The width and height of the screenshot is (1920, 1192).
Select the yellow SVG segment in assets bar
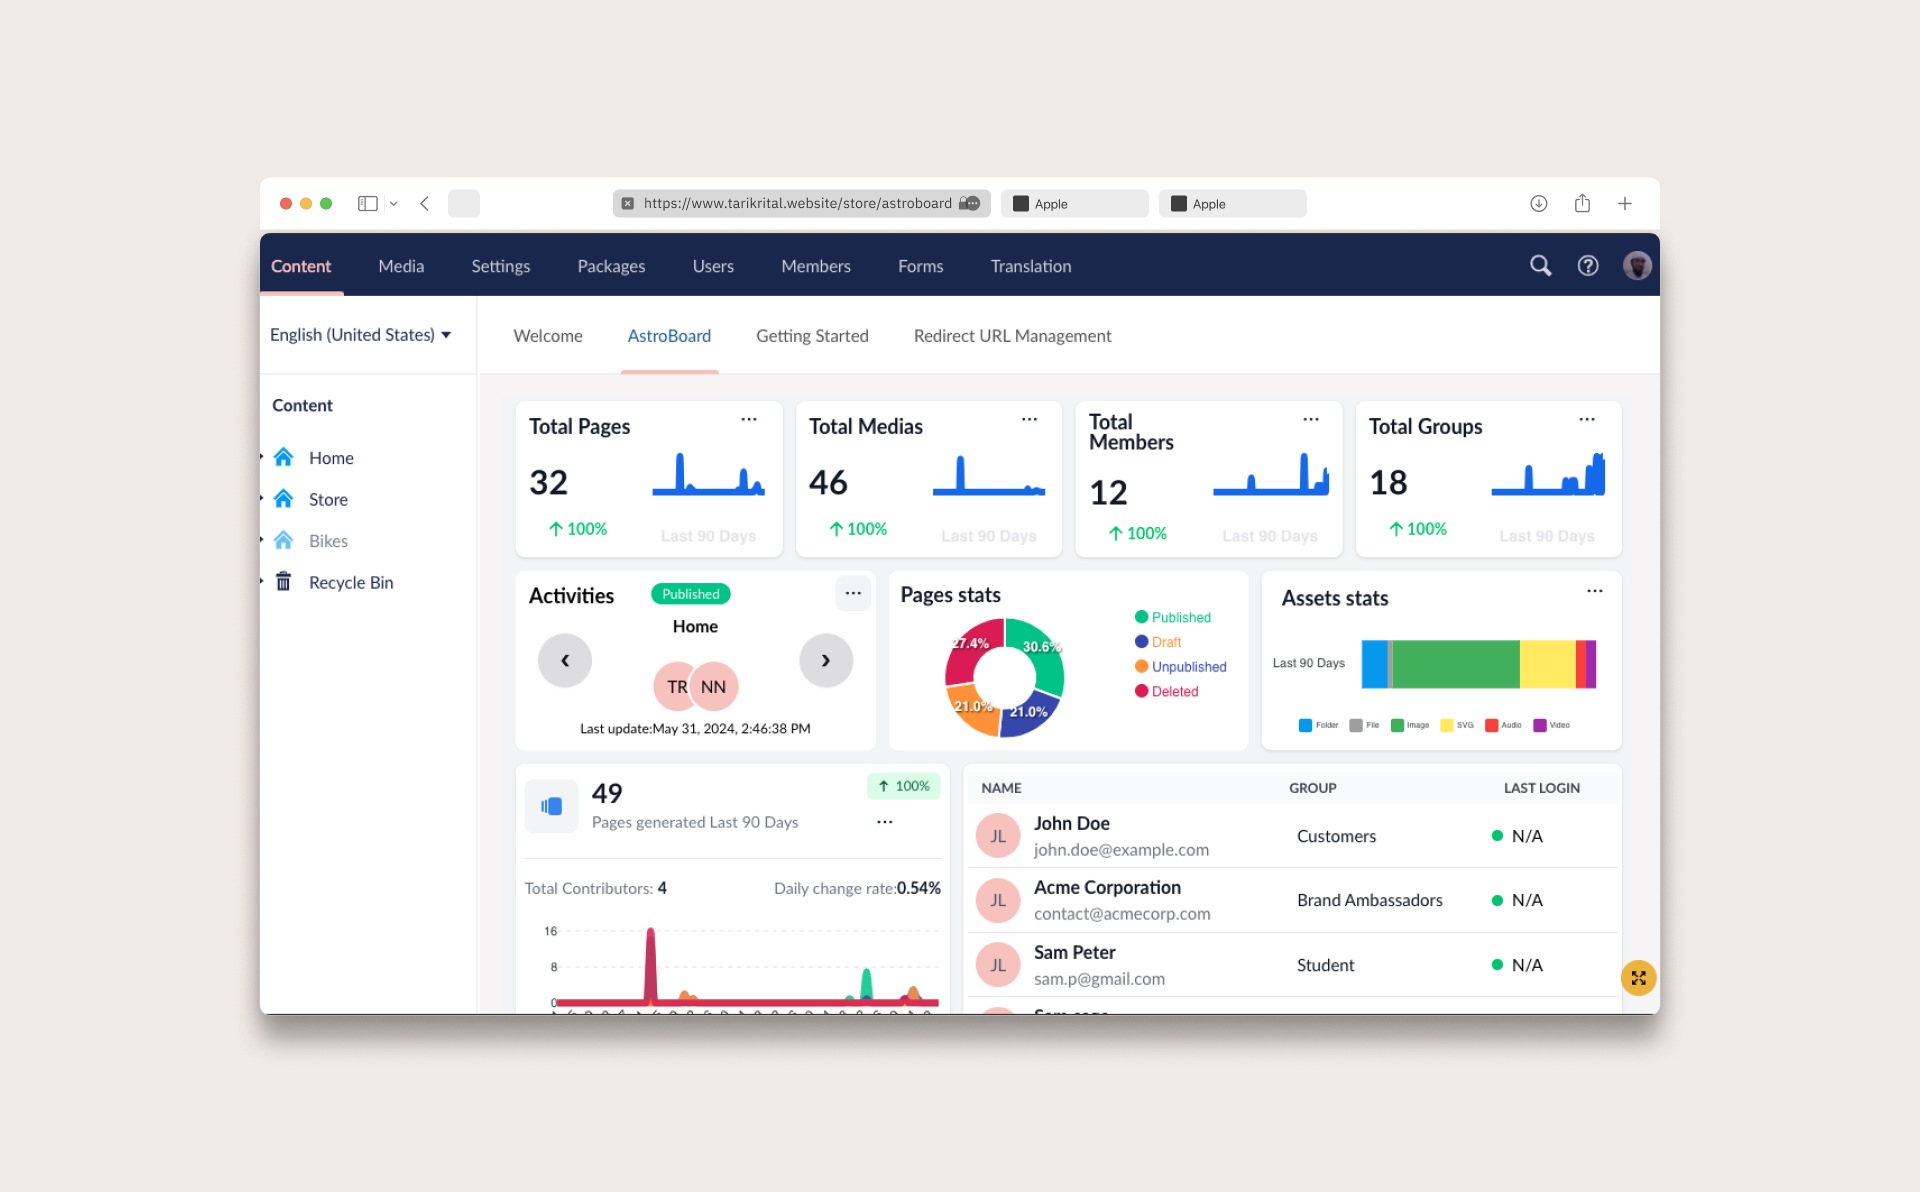1548,664
